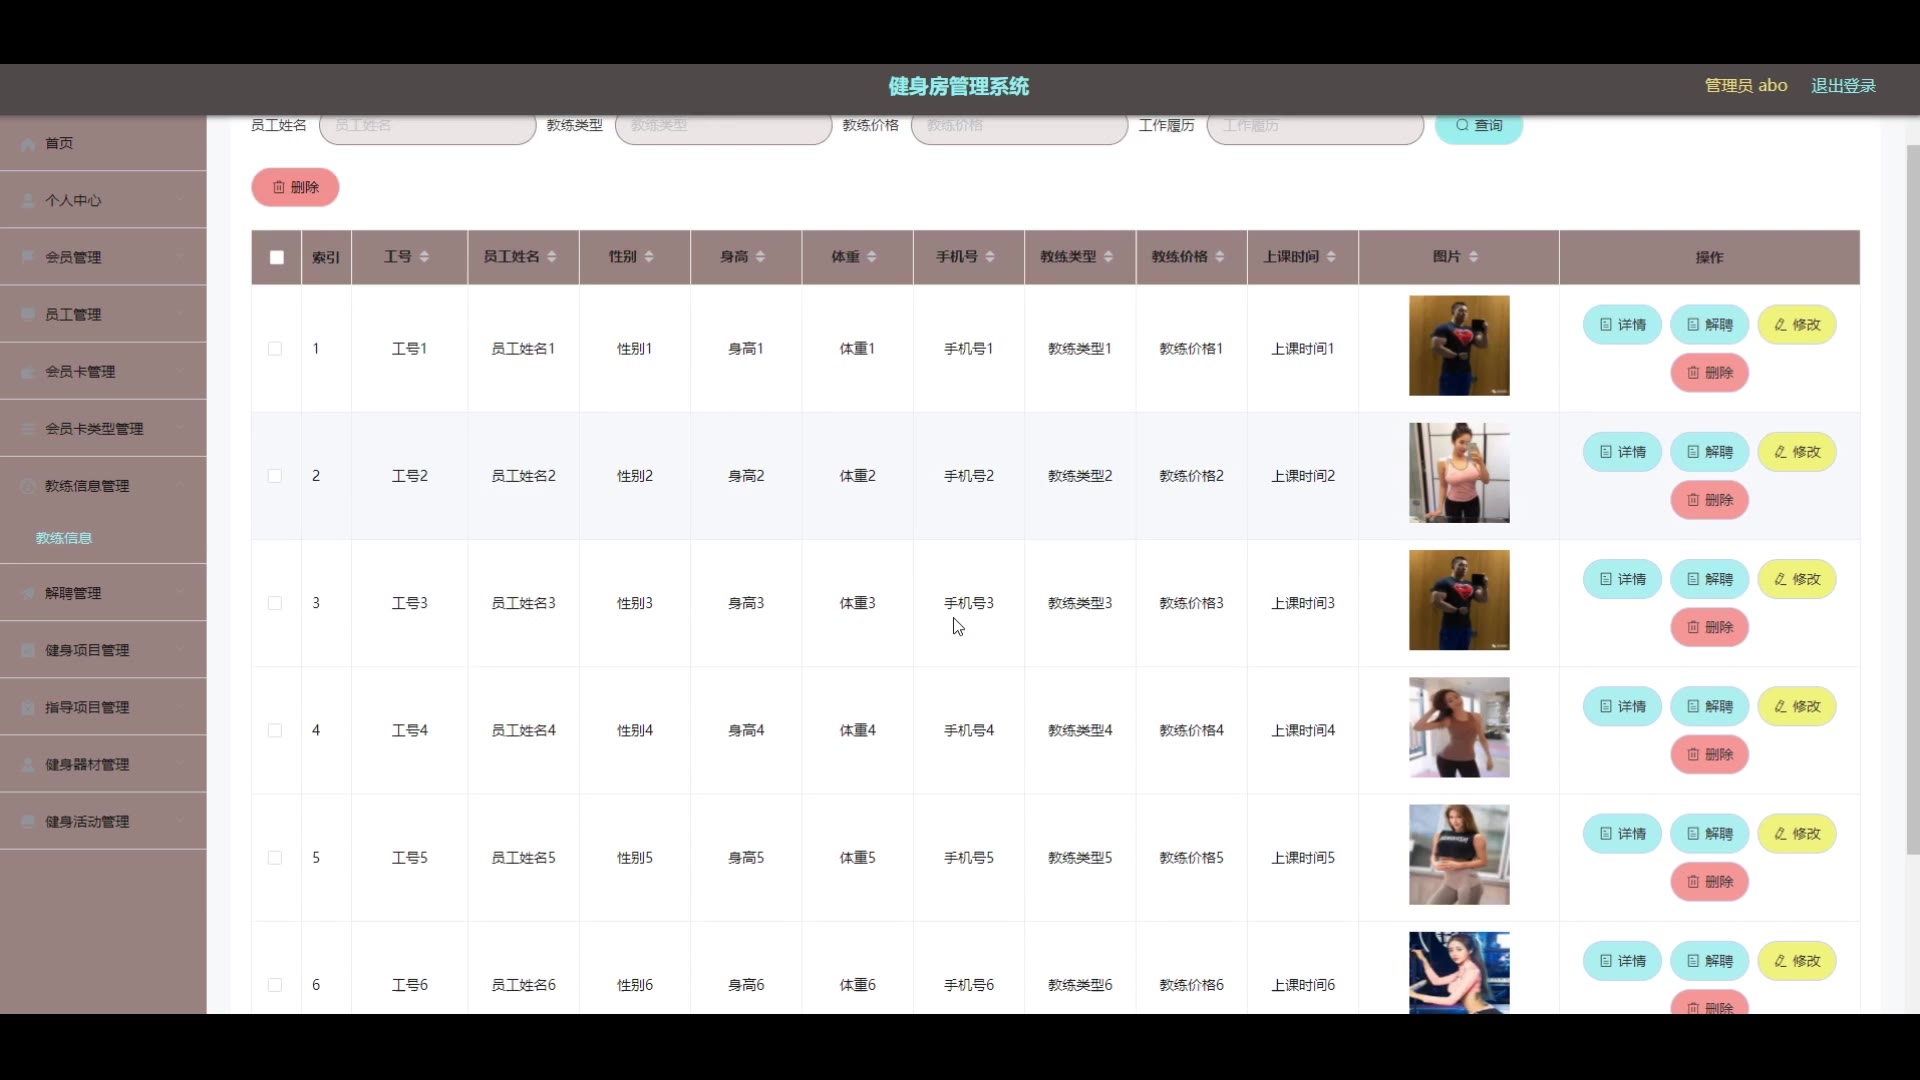Sort by 教练类型 column arrows
This screenshot has width=1920, height=1080.
(1108, 257)
